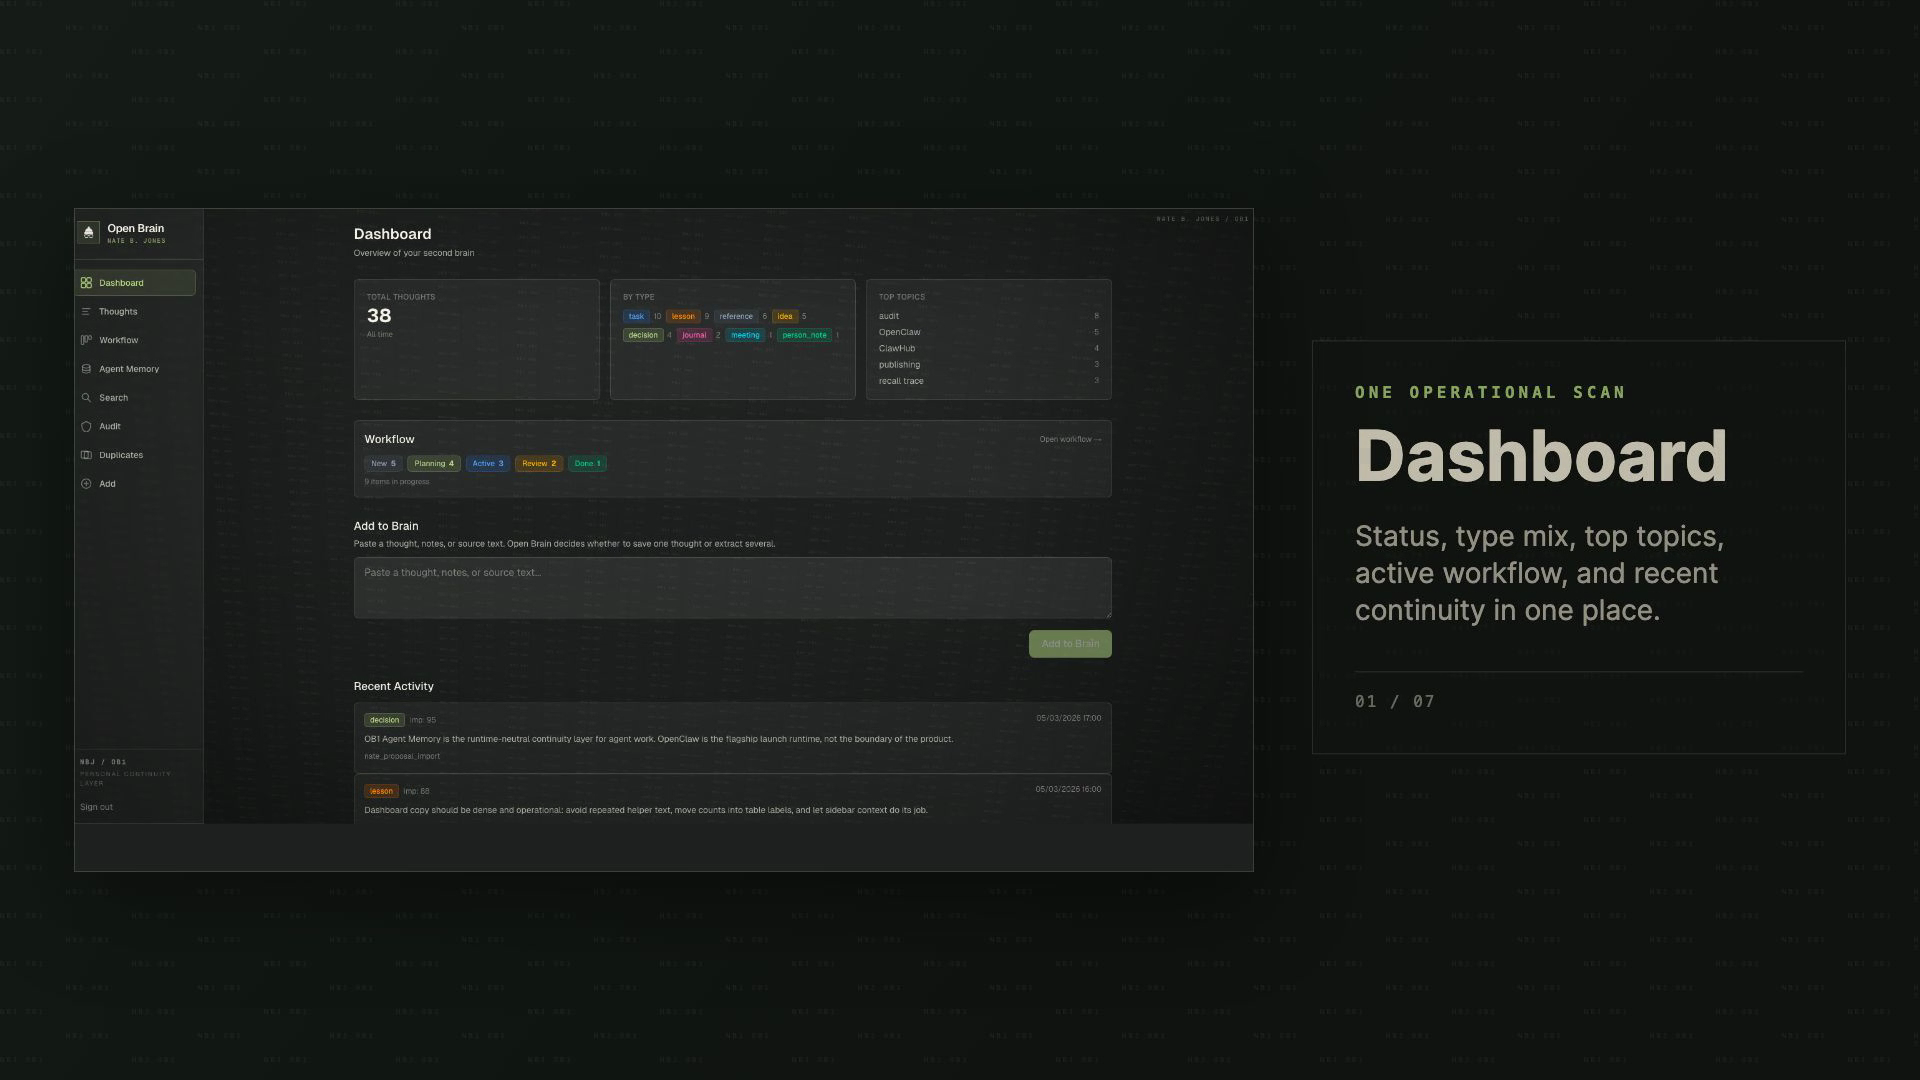Click the 'recall trace' topic row

point(988,381)
